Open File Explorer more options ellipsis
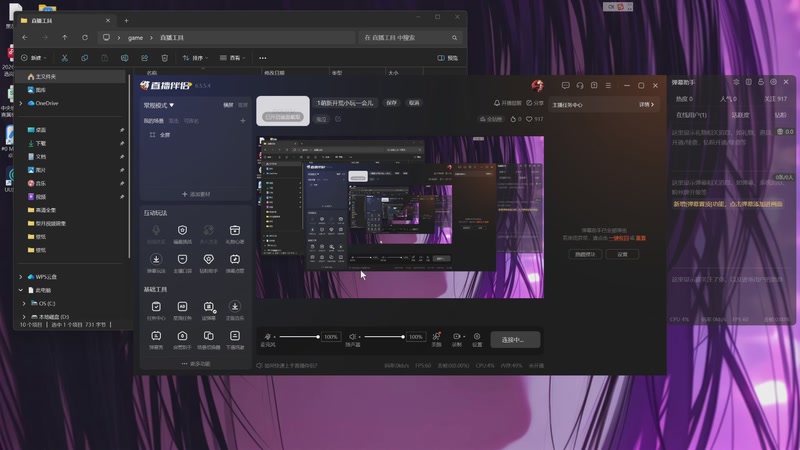The image size is (800, 450). point(263,58)
